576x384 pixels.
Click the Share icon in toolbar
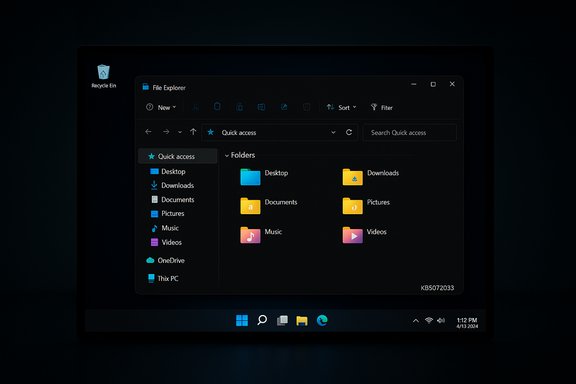[x=284, y=107]
